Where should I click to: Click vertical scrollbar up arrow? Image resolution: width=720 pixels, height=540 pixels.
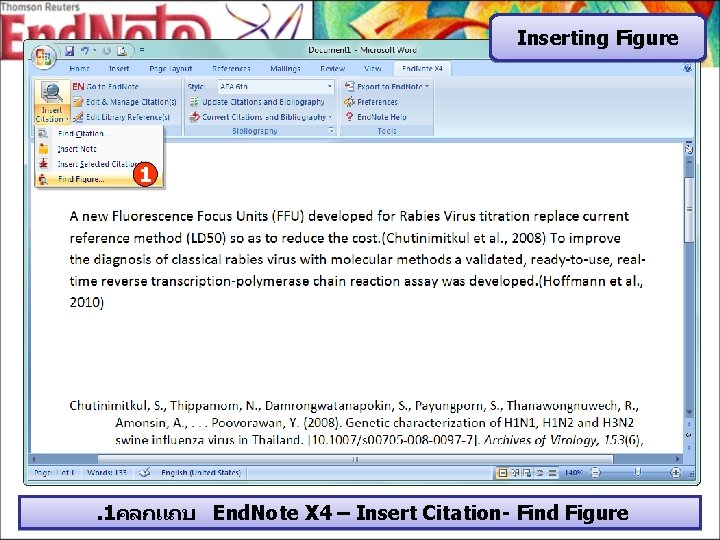coord(689,162)
